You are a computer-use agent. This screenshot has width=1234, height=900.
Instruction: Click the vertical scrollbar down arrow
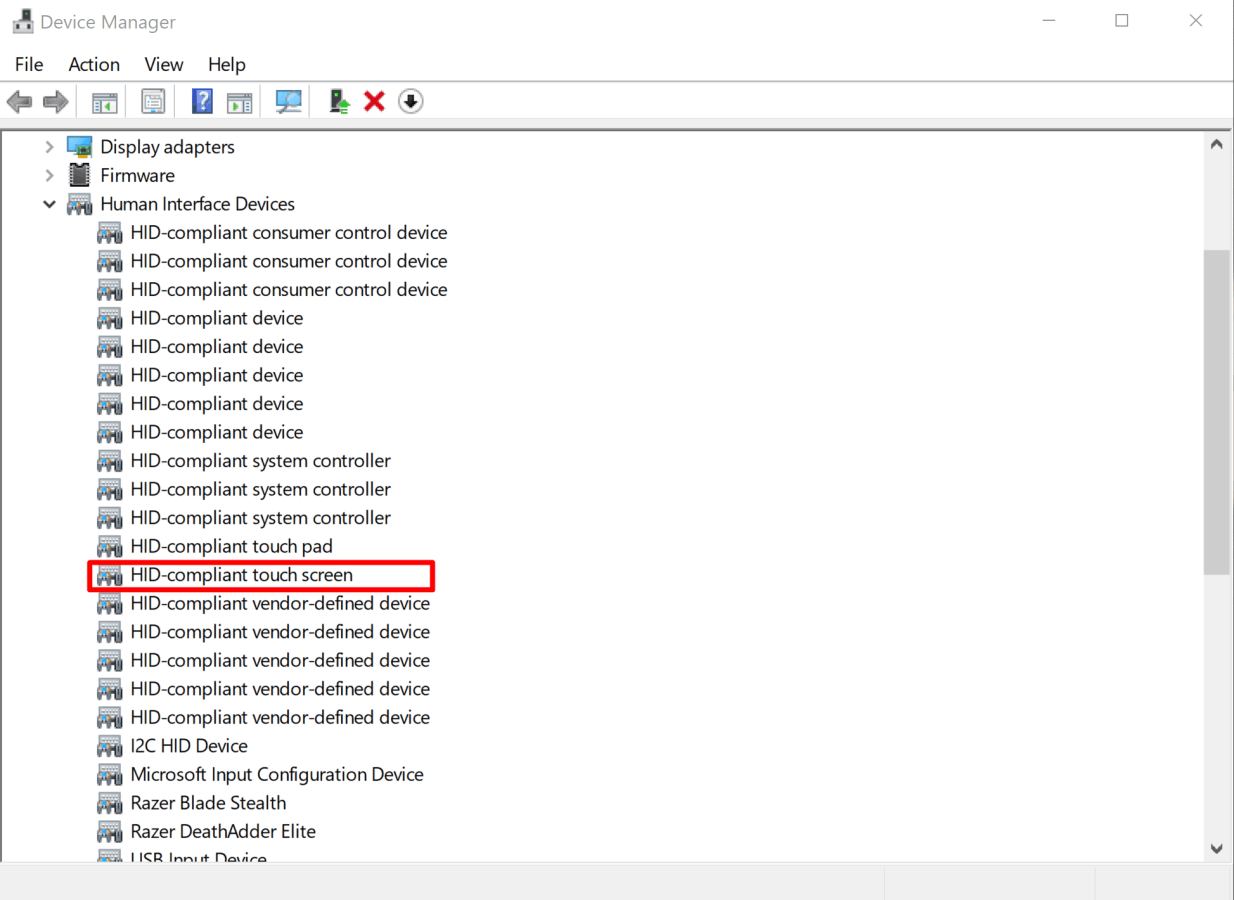coord(1216,849)
